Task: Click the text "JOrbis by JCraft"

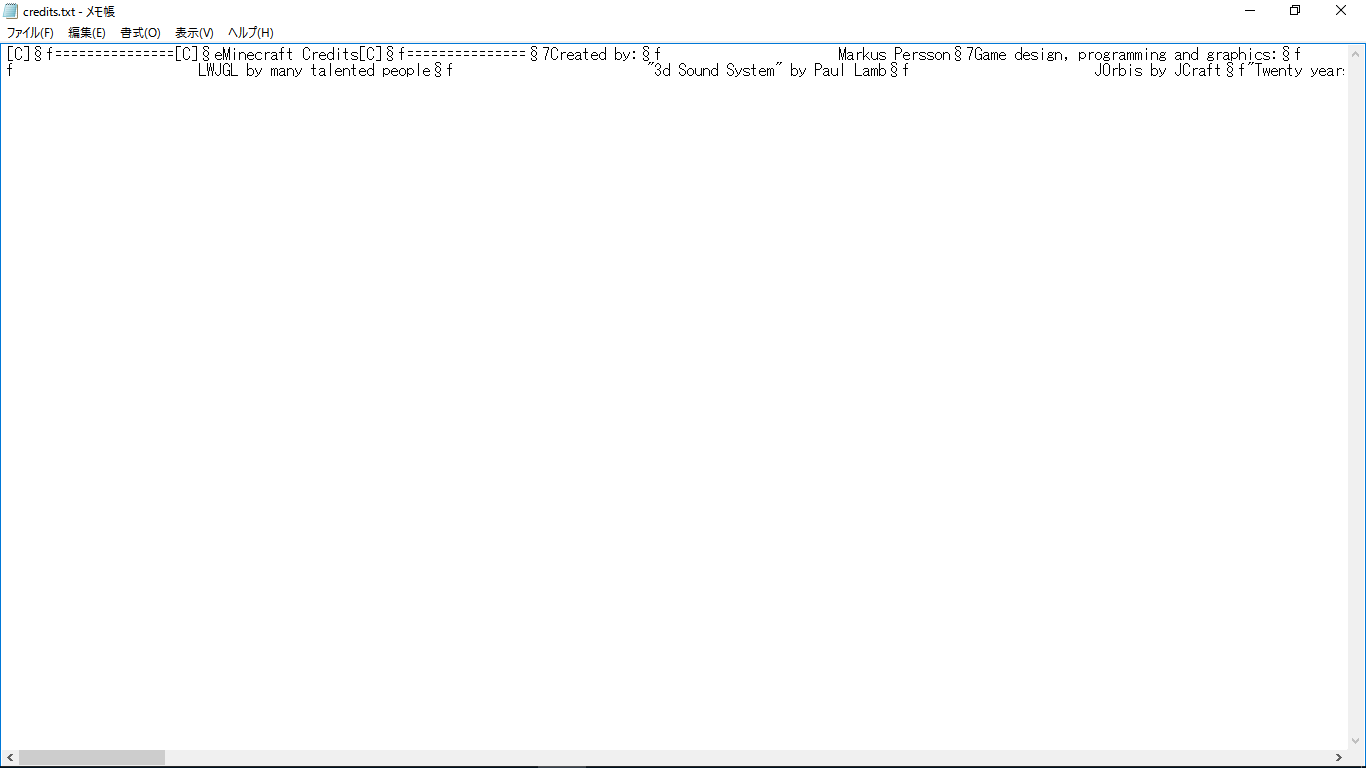Action: [1158, 71]
